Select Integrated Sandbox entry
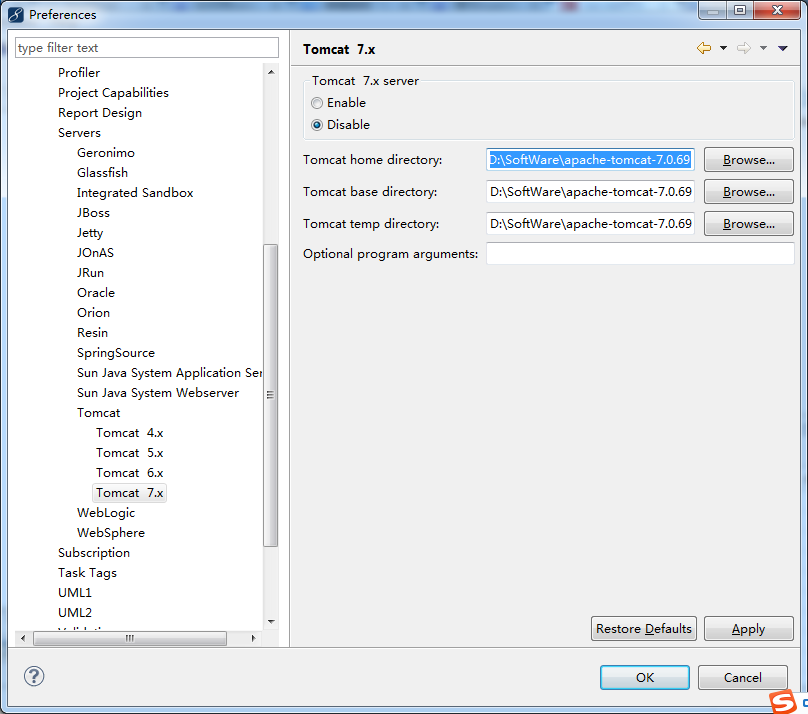808x714 pixels. click(x=135, y=193)
